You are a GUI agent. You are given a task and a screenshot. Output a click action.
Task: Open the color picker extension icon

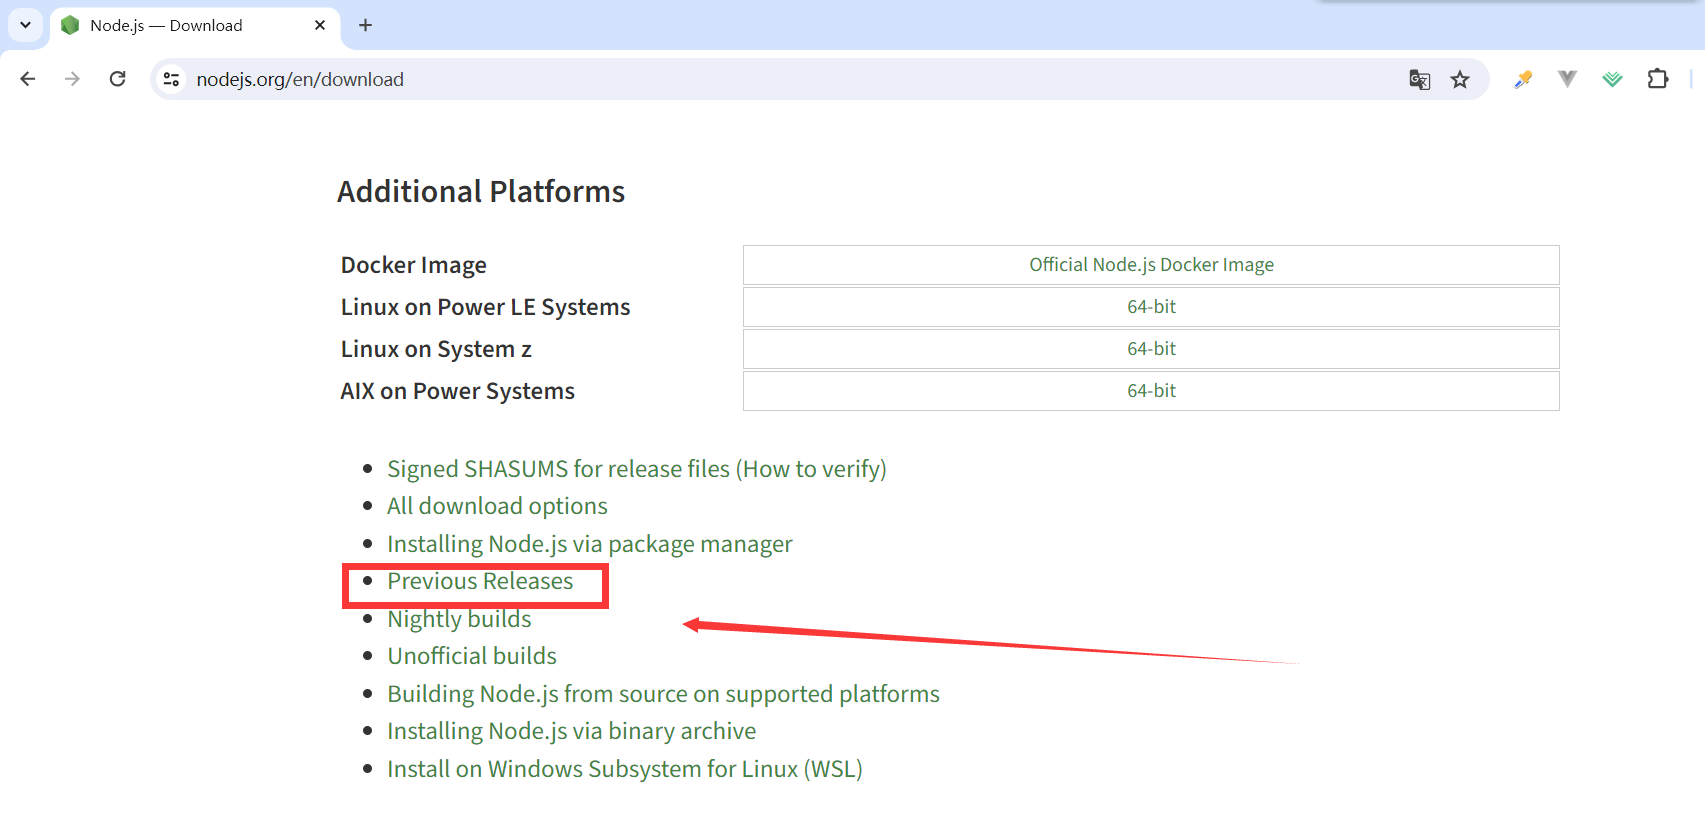click(x=1523, y=79)
